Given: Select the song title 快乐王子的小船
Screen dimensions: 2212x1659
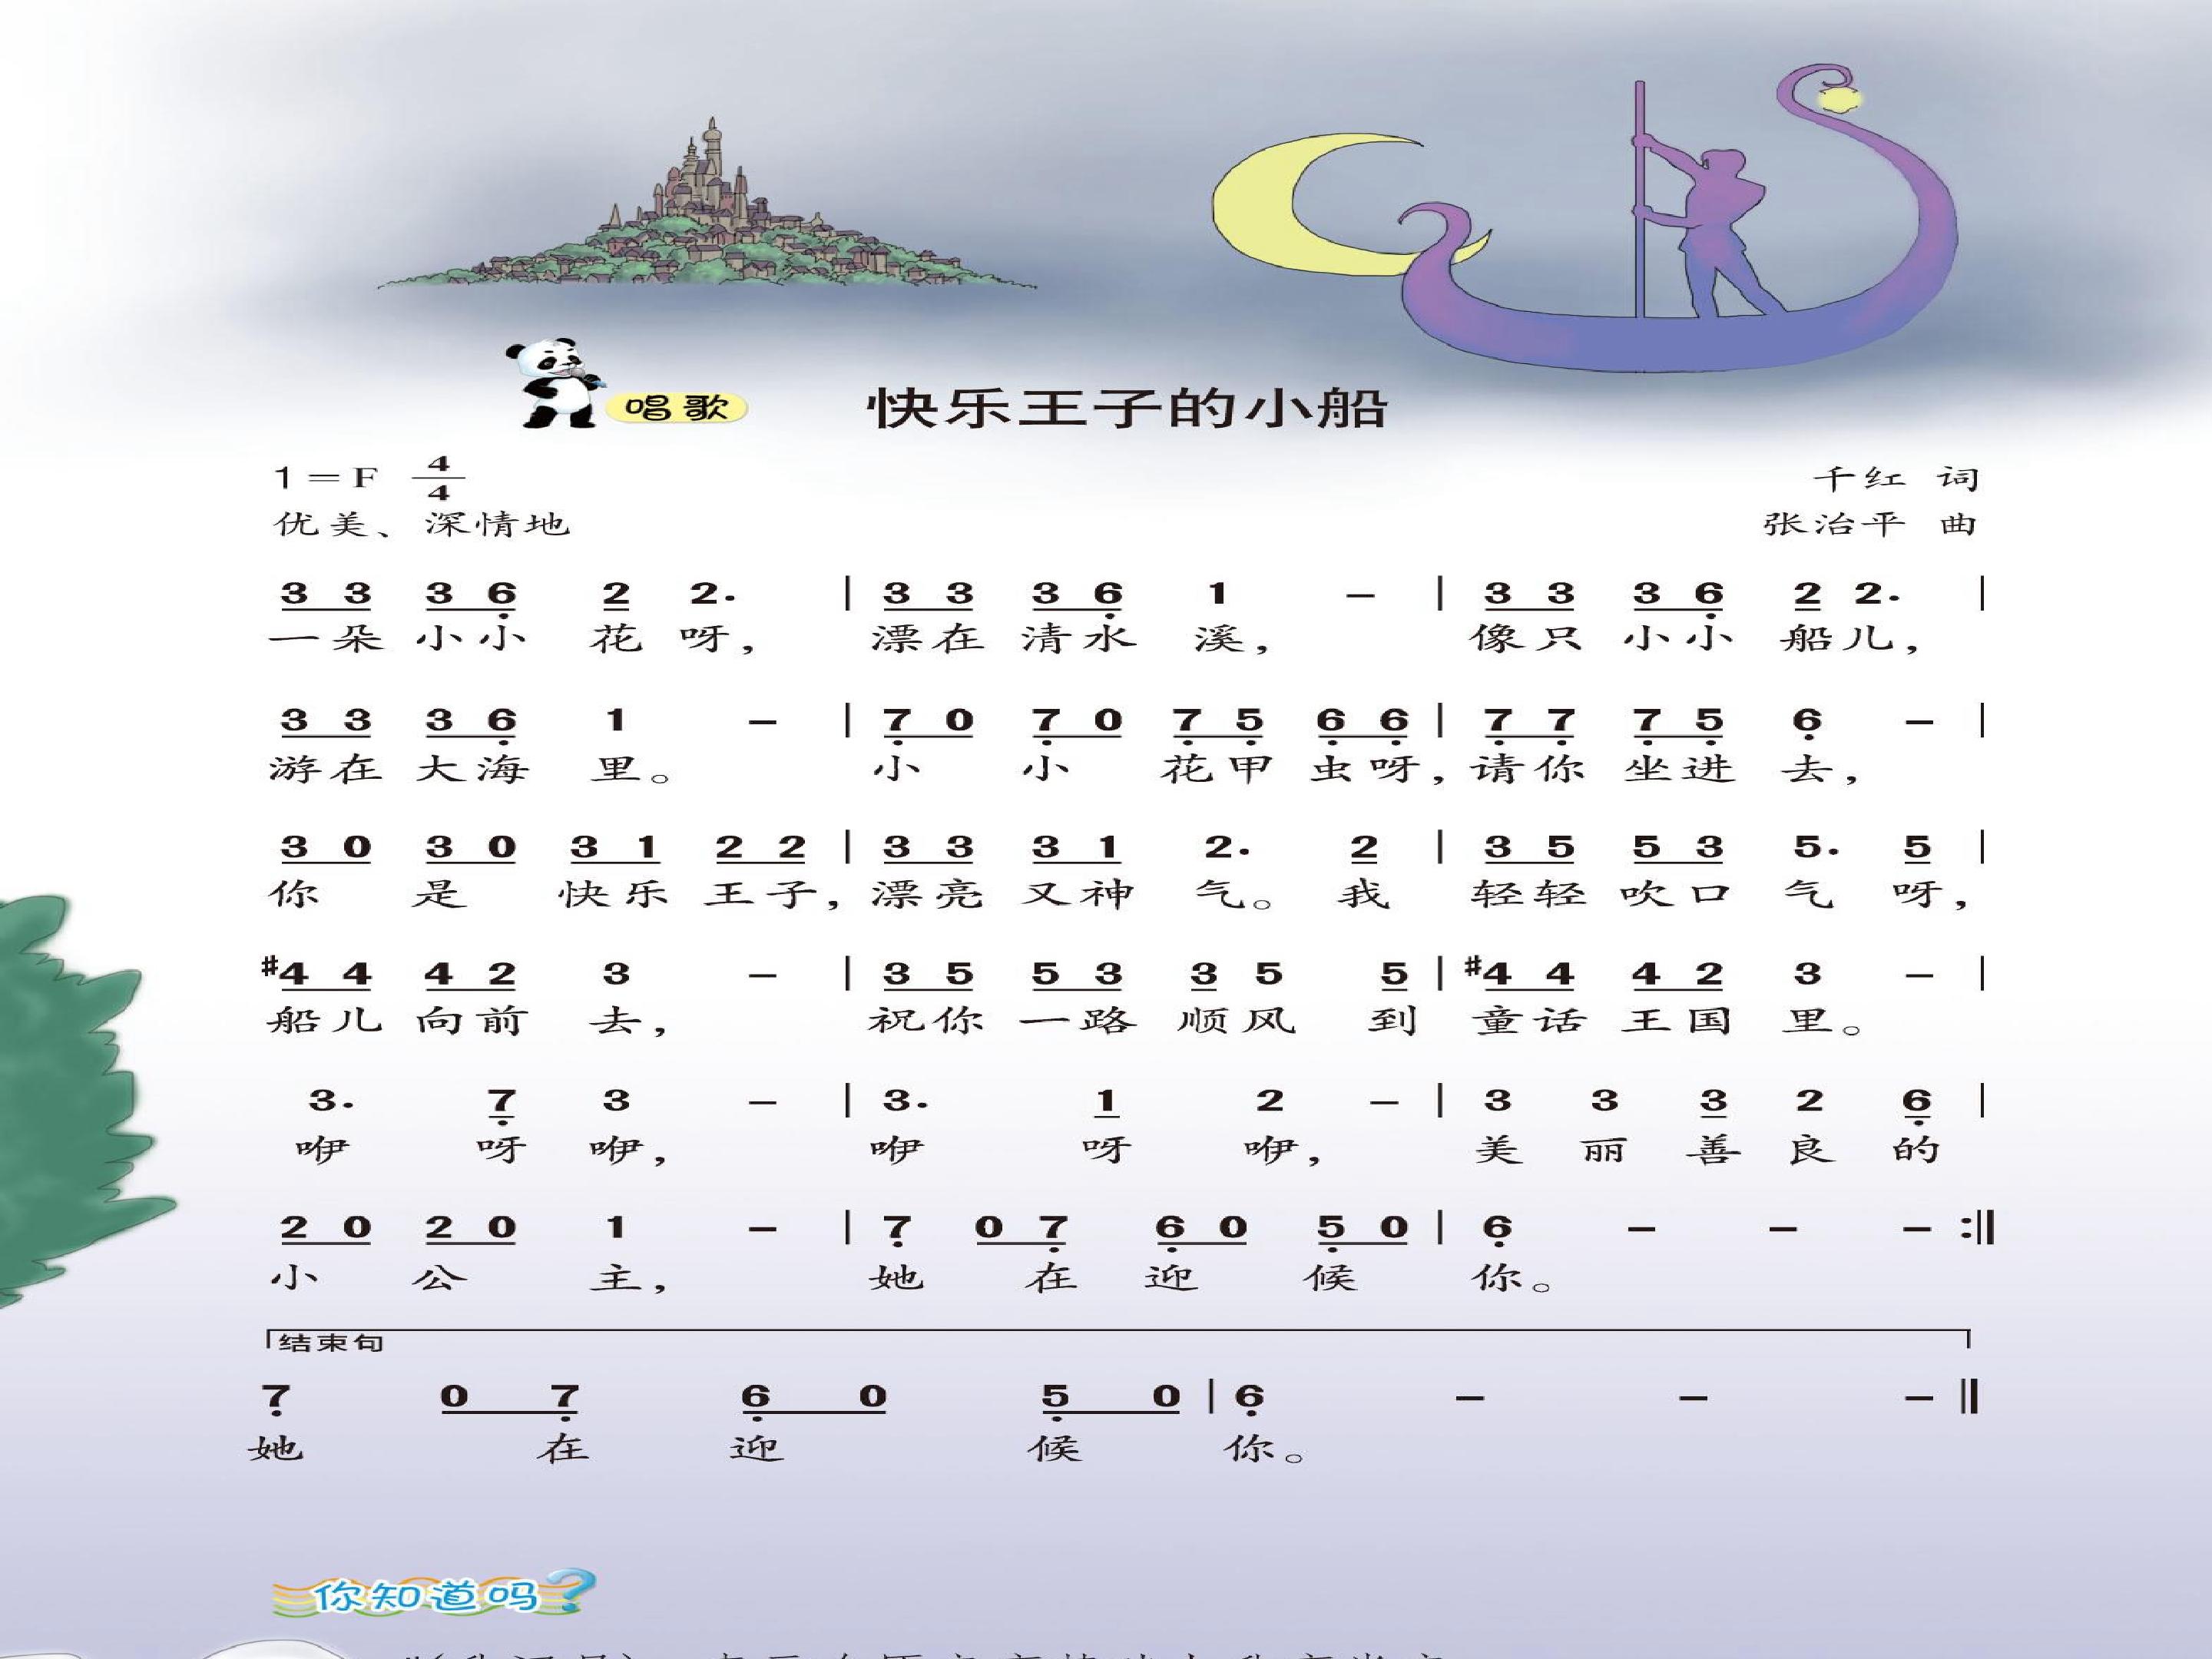Looking at the screenshot, I should tap(1127, 408).
